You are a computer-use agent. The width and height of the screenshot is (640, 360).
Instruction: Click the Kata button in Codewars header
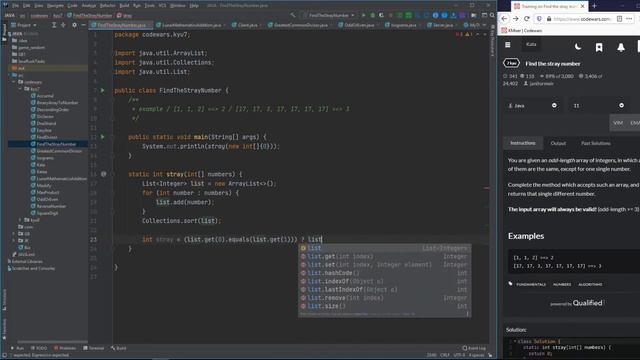[x=531, y=44]
